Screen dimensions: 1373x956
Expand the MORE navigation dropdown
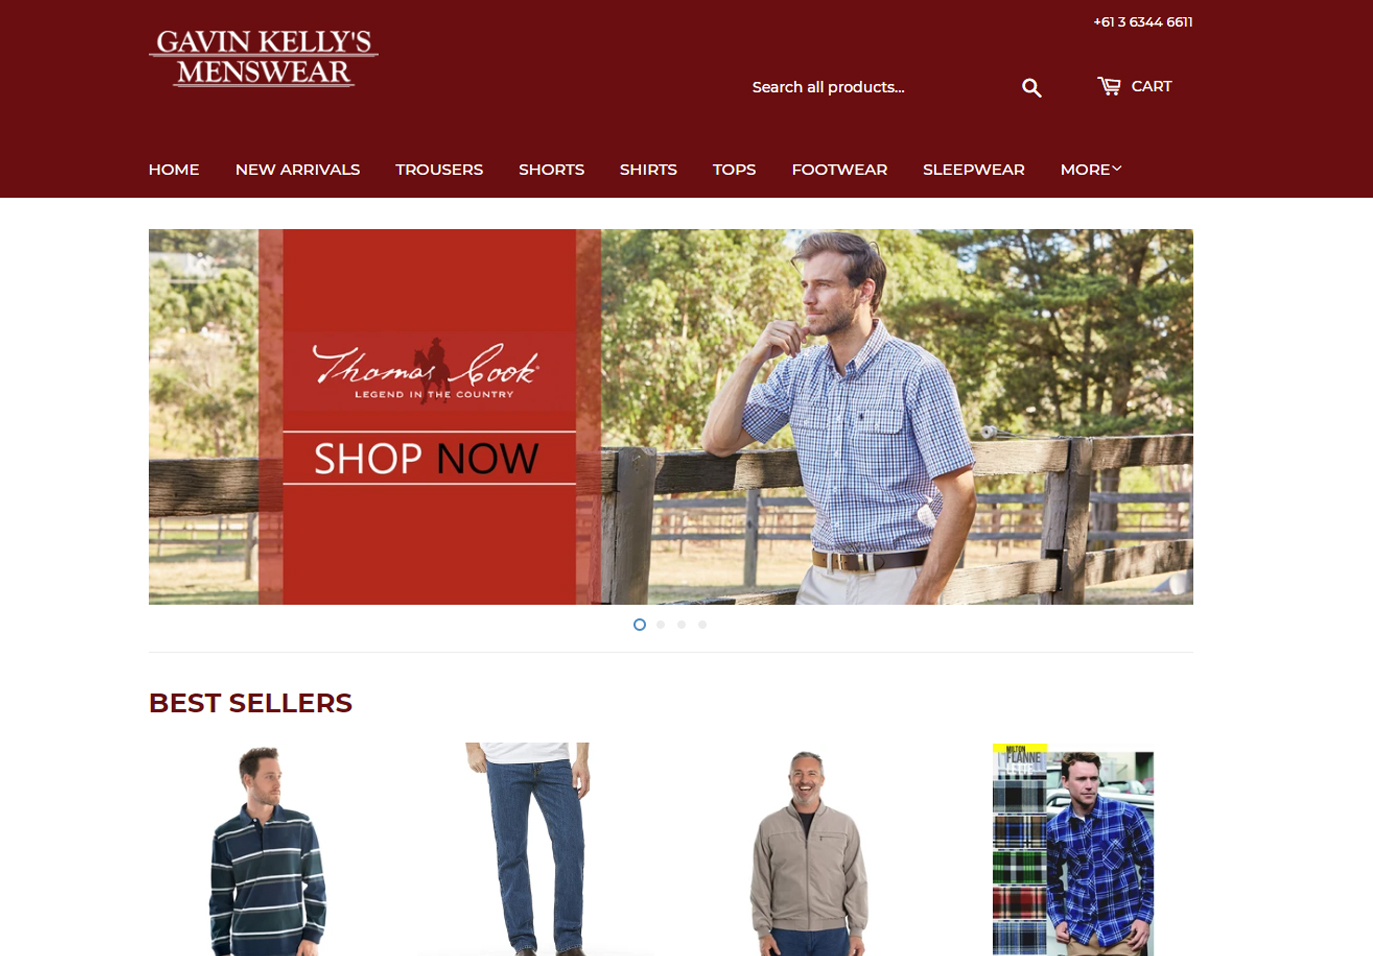(1090, 169)
